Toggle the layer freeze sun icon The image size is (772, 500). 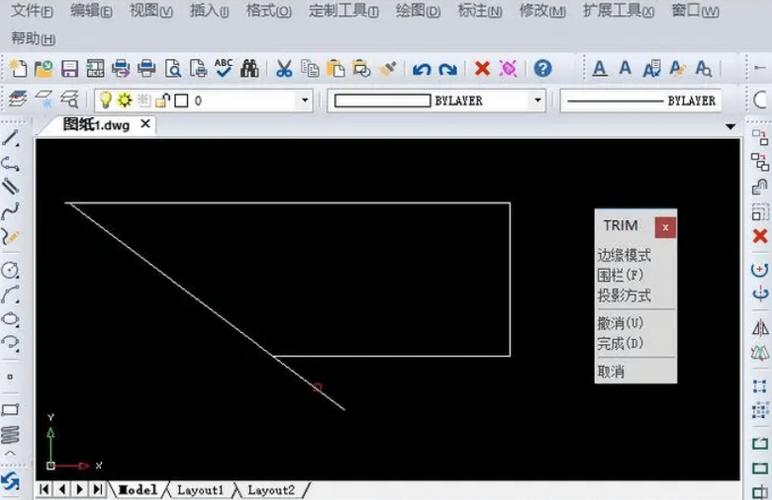click(x=124, y=100)
